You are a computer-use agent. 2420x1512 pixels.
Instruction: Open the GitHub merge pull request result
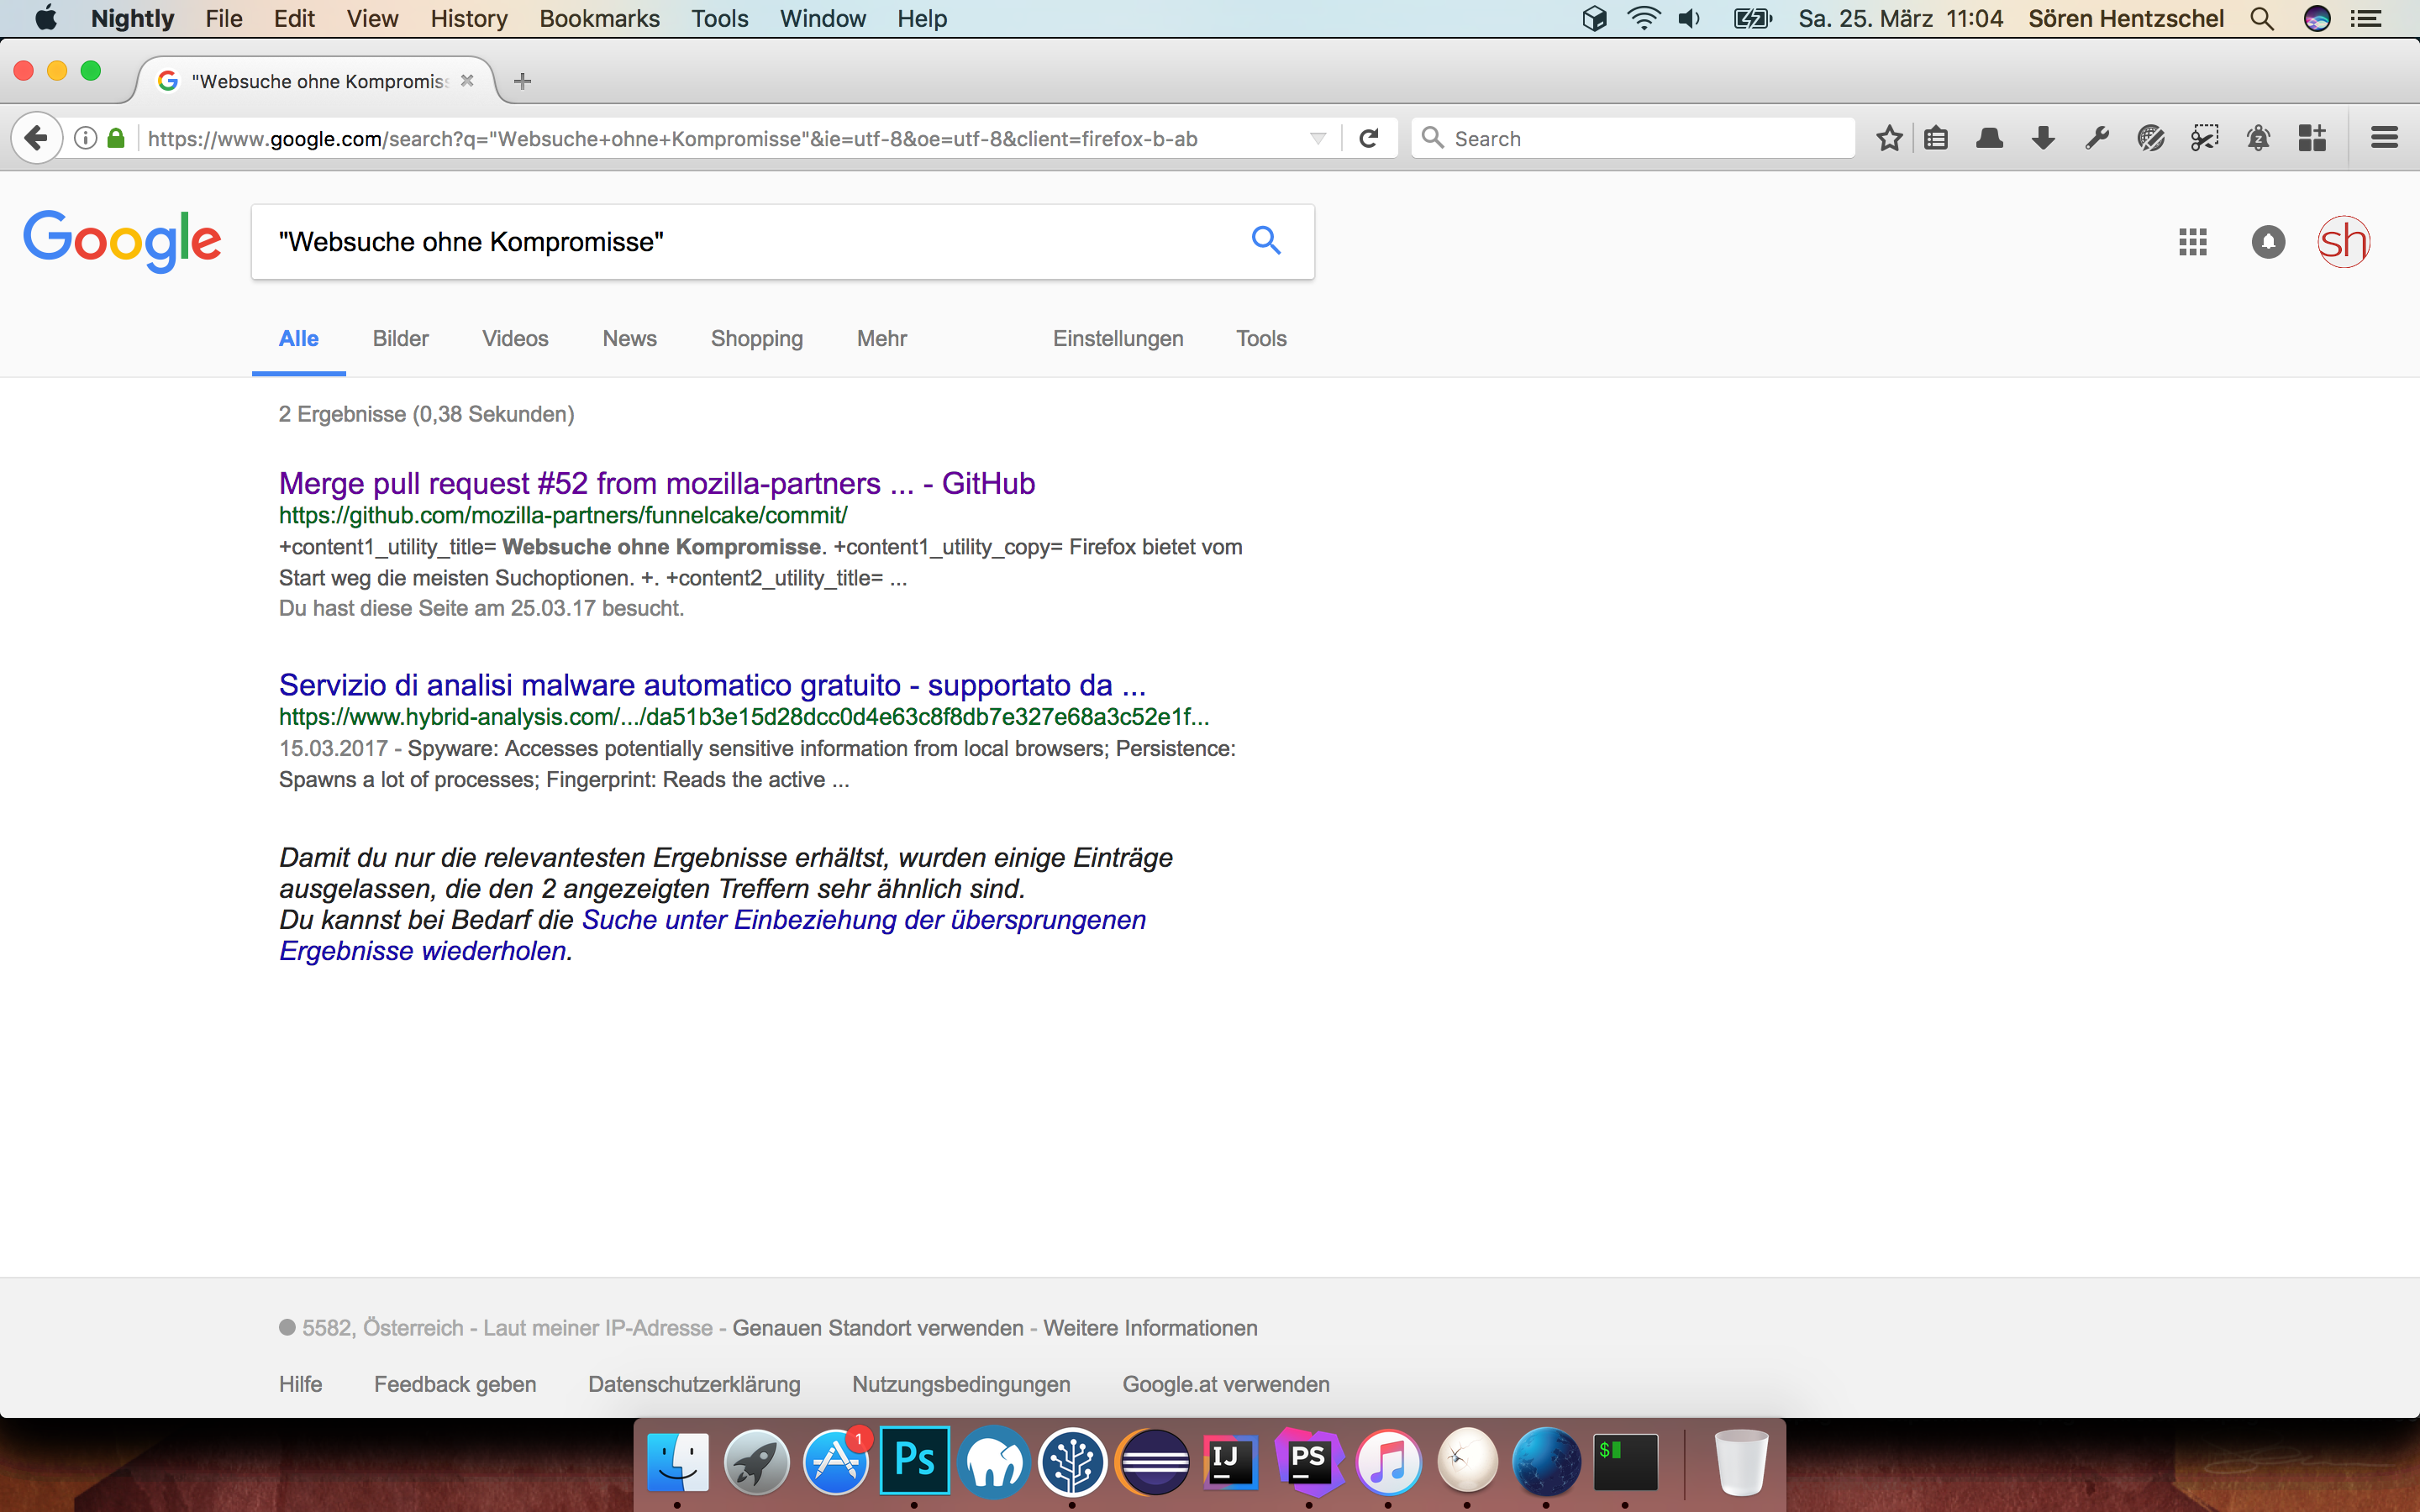pos(656,484)
